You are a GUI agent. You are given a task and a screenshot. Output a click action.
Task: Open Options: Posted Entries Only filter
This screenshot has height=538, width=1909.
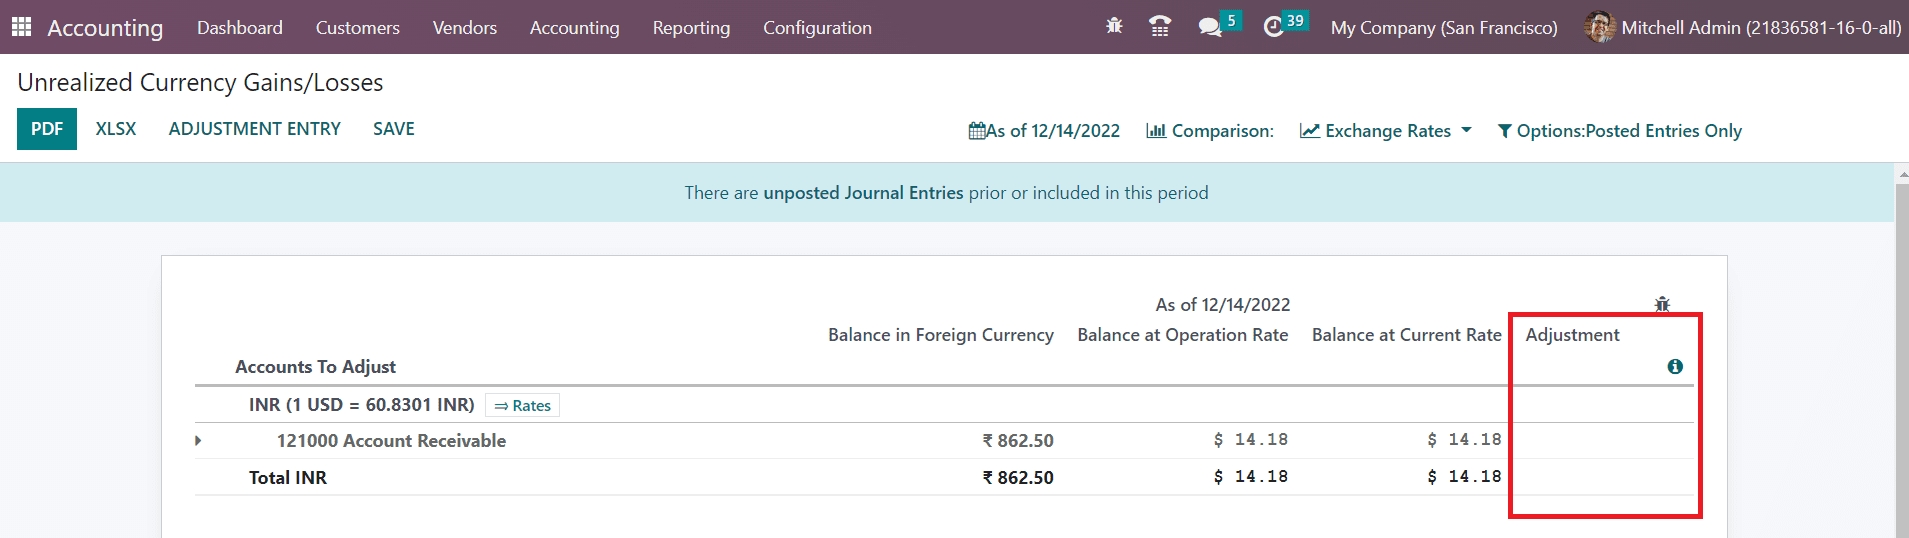point(1619,131)
